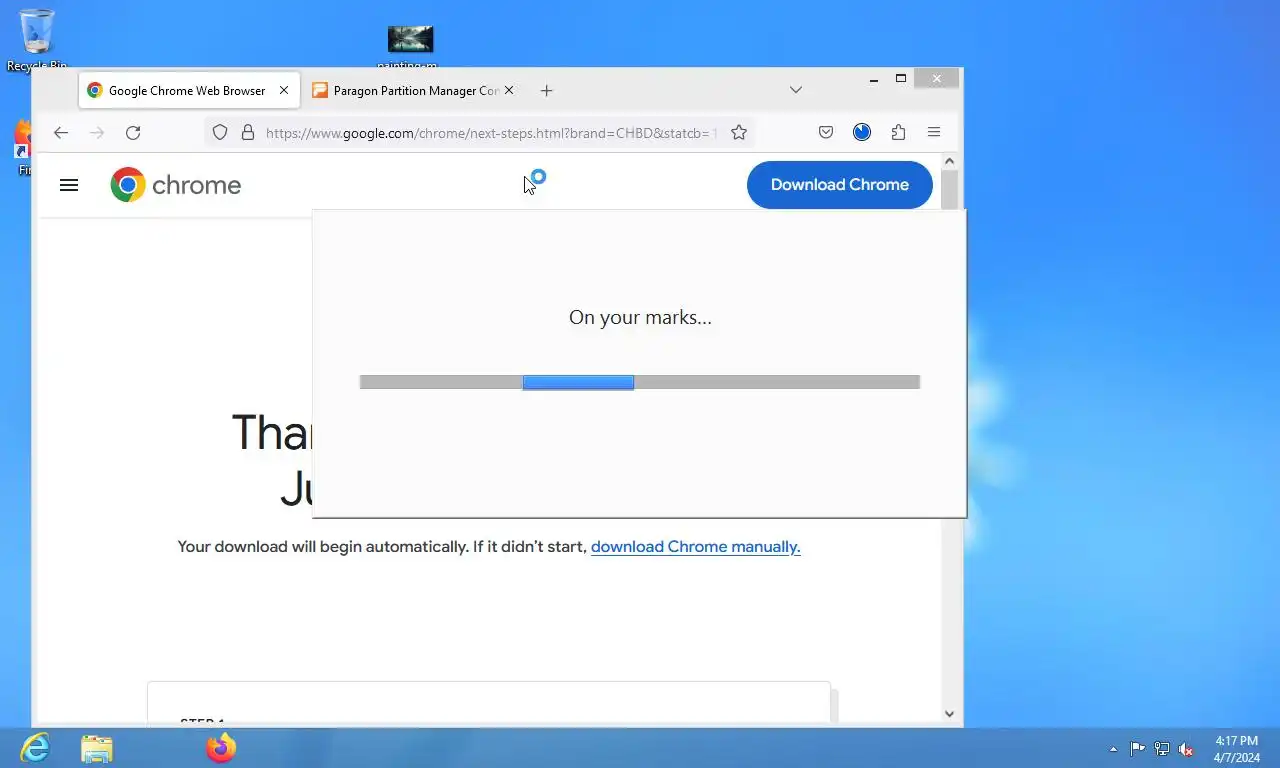Open the taskbar clock and date
Viewport: 1280px width, 768px height.
pos(1236,748)
